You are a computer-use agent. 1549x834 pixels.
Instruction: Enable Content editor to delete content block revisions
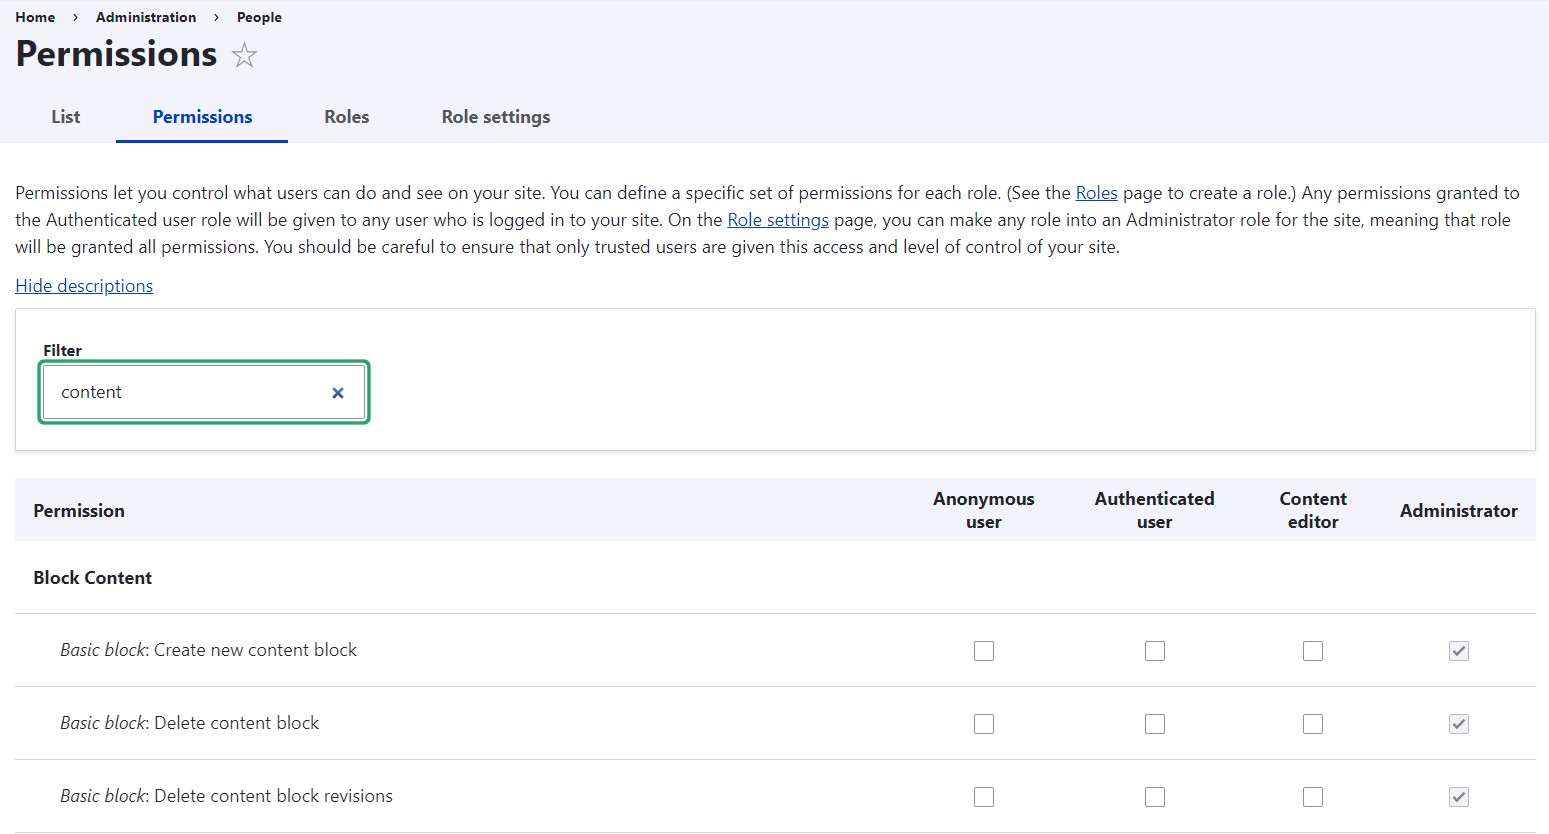point(1313,796)
